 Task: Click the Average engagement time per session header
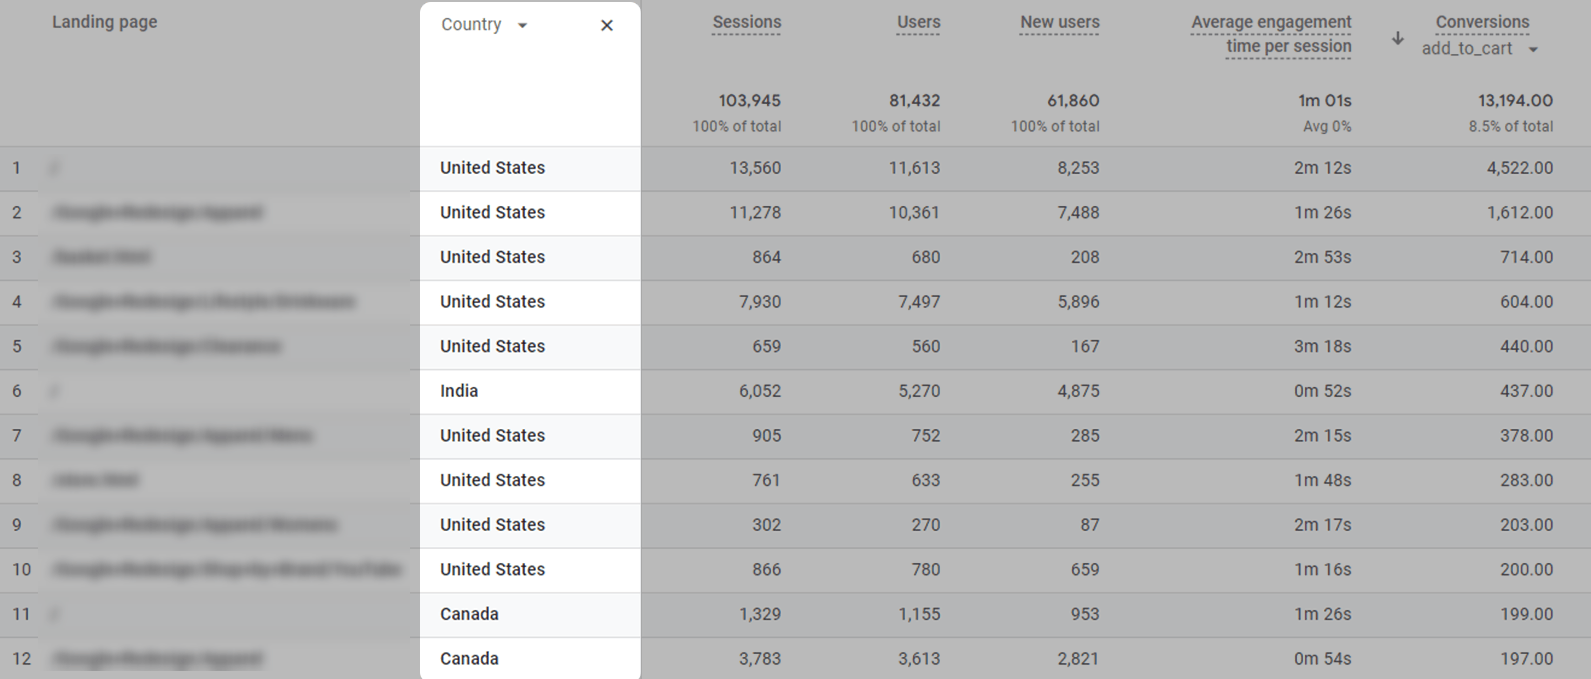pos(1271,34)
